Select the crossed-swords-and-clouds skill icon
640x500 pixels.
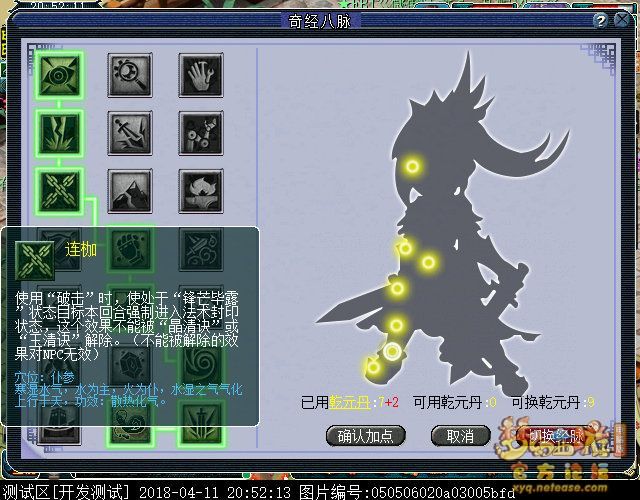(201, 249)
